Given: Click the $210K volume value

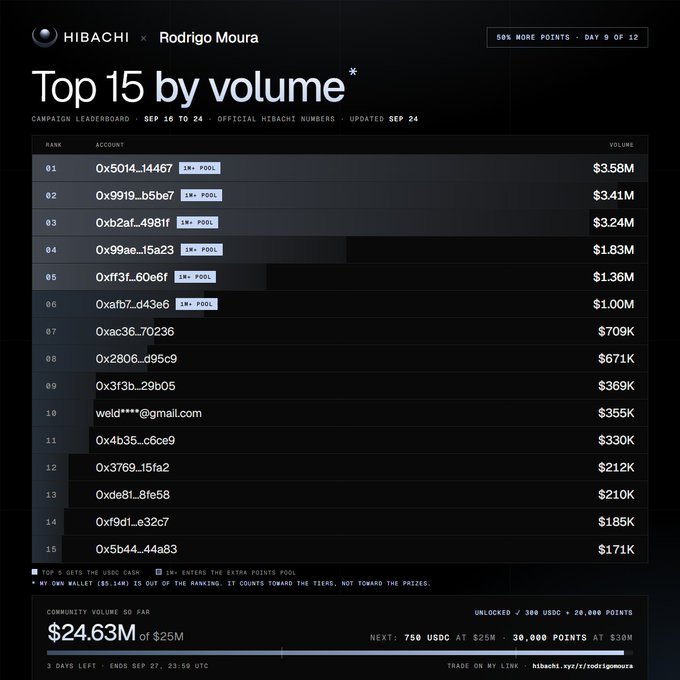Looking at the screenshot, I should pyautogui.click(x=616, y=495).
